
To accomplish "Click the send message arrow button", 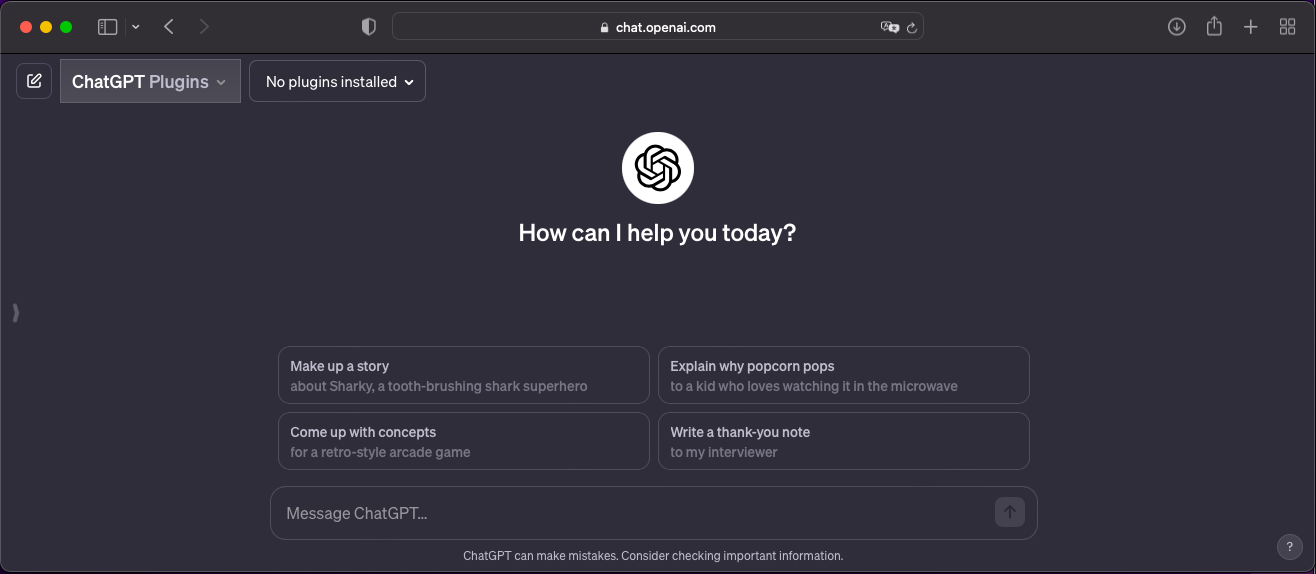I will coord(1010,512).
